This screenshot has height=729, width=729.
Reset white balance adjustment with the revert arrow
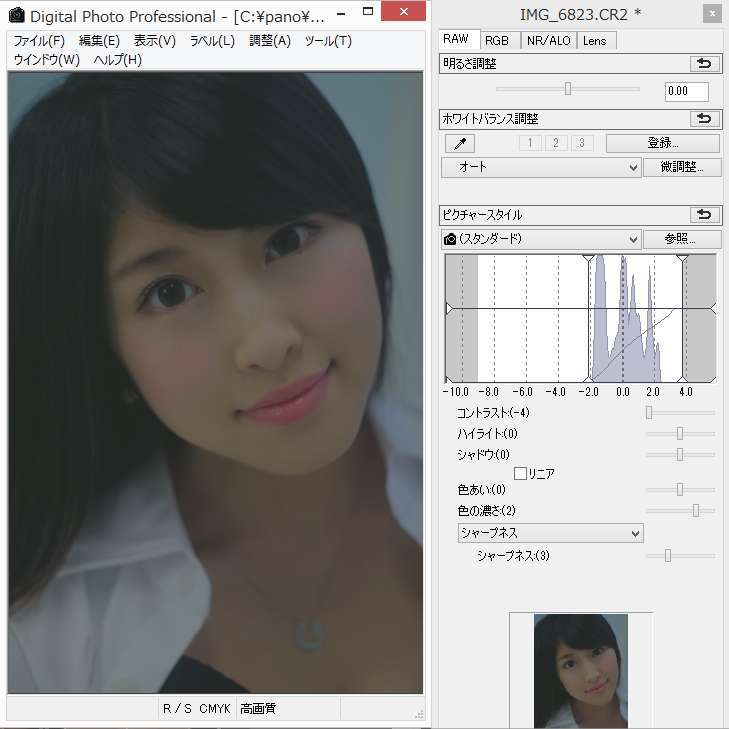pos(704,119)
